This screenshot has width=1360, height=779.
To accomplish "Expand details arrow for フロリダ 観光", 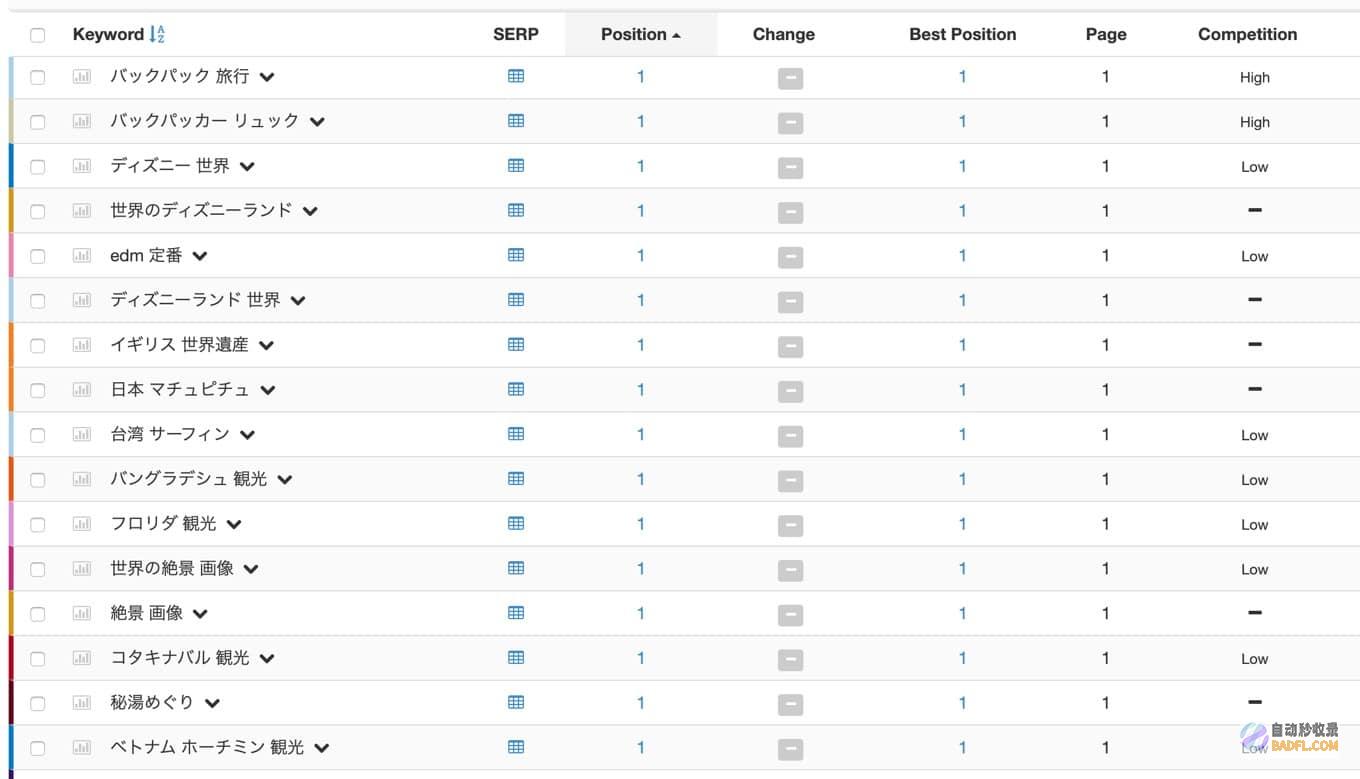I will point(234,525).
